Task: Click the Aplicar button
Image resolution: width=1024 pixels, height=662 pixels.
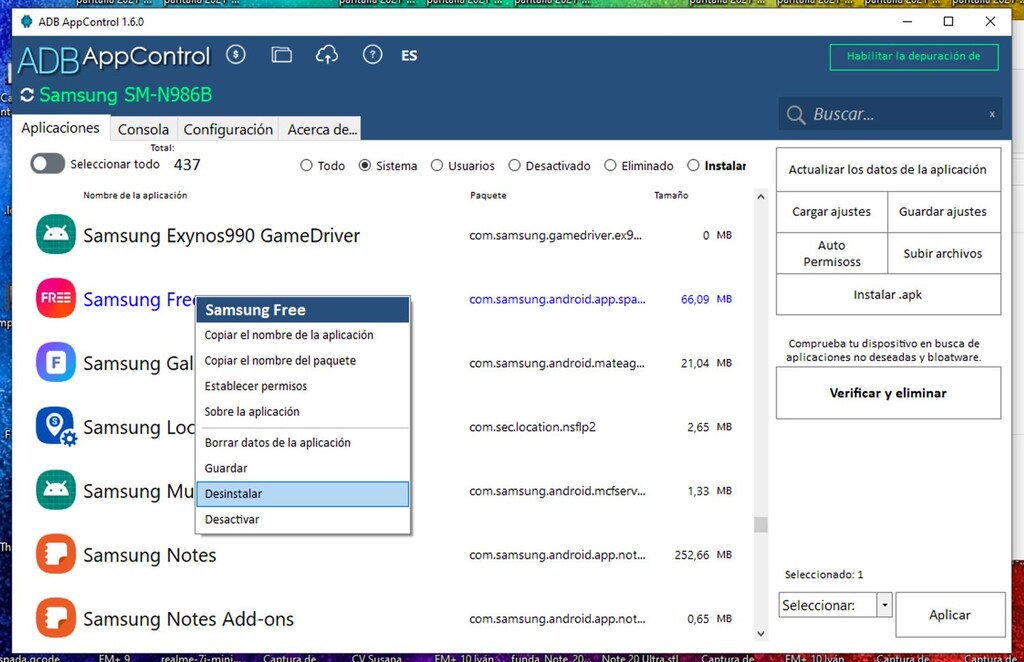Action: 949,615
